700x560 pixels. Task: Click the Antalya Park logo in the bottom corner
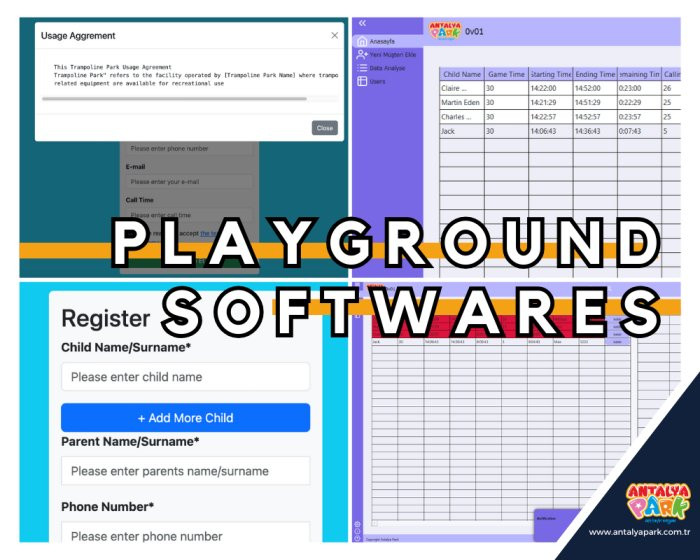pyautogui.click(x=658, y=502)
